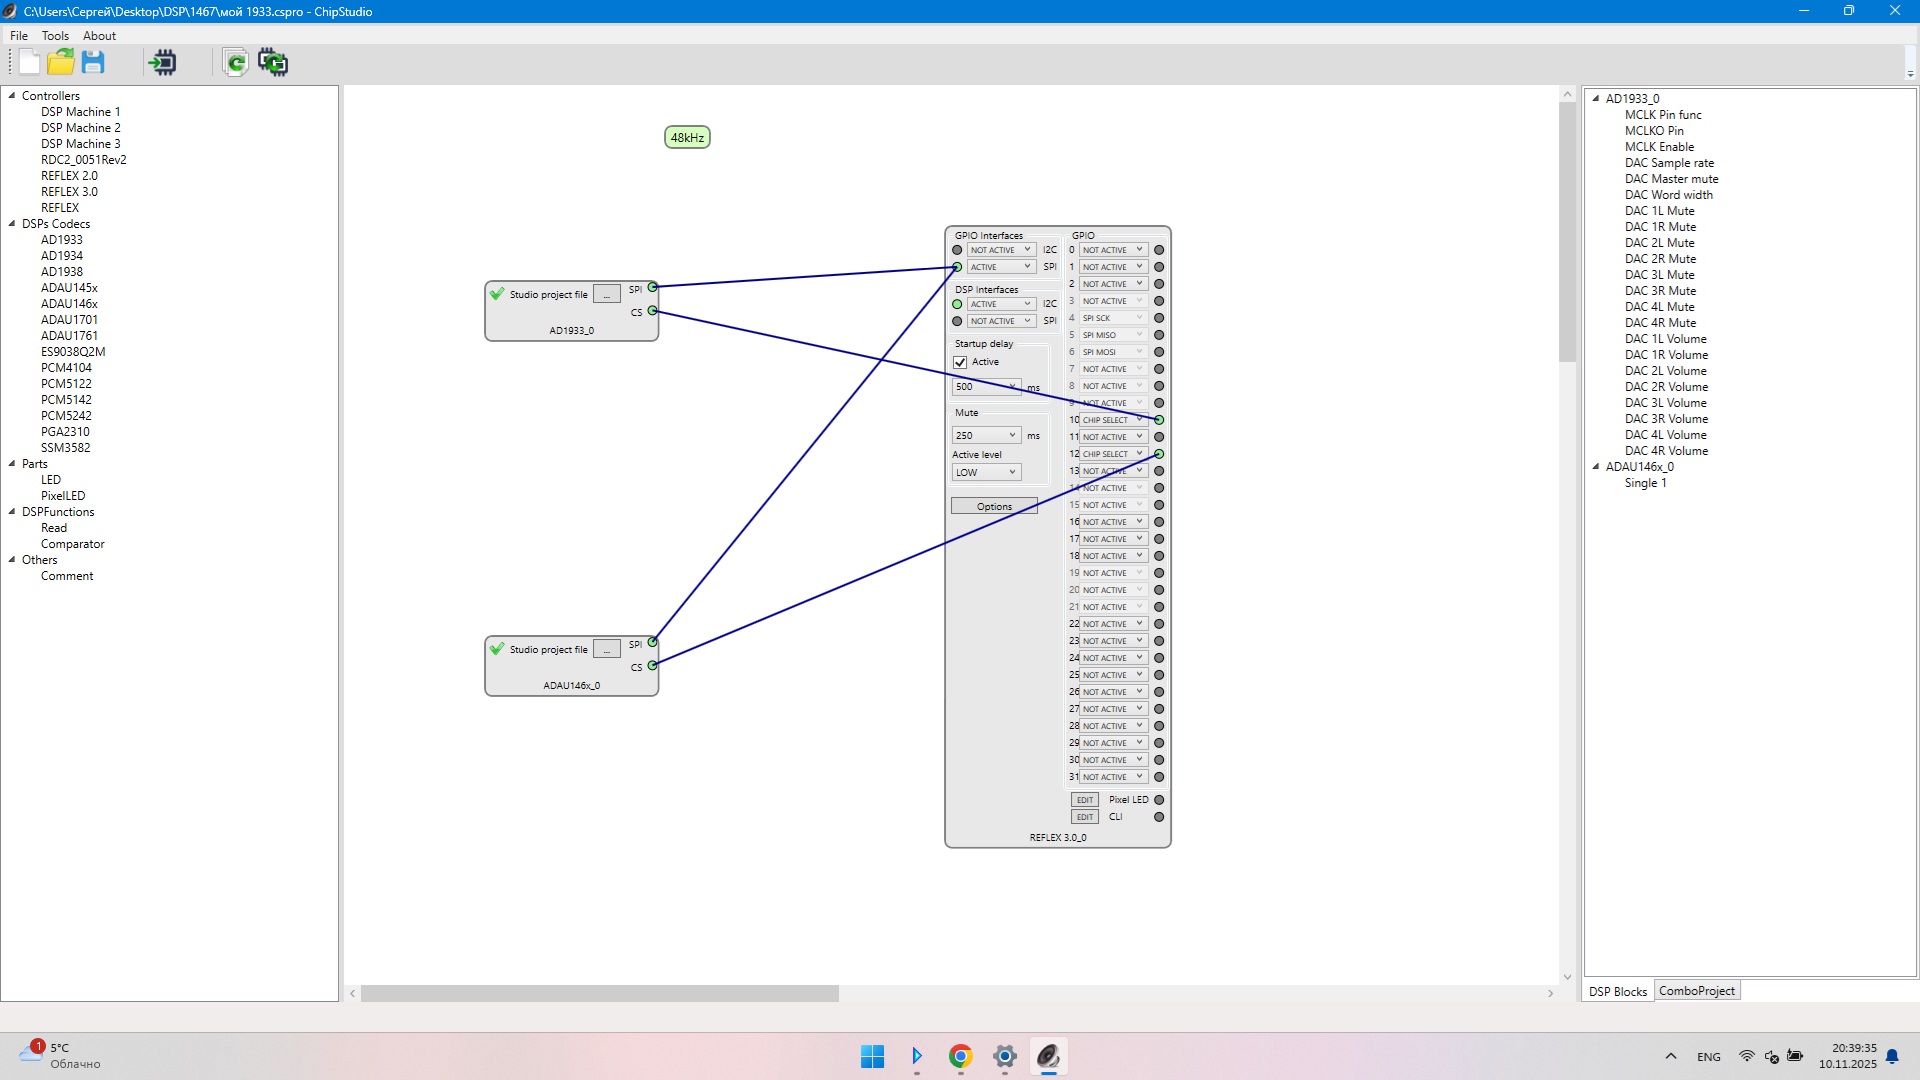Click the Pixel LED port circle
Viewport: 1920px width, 1080px height.
pos(1159,800)
